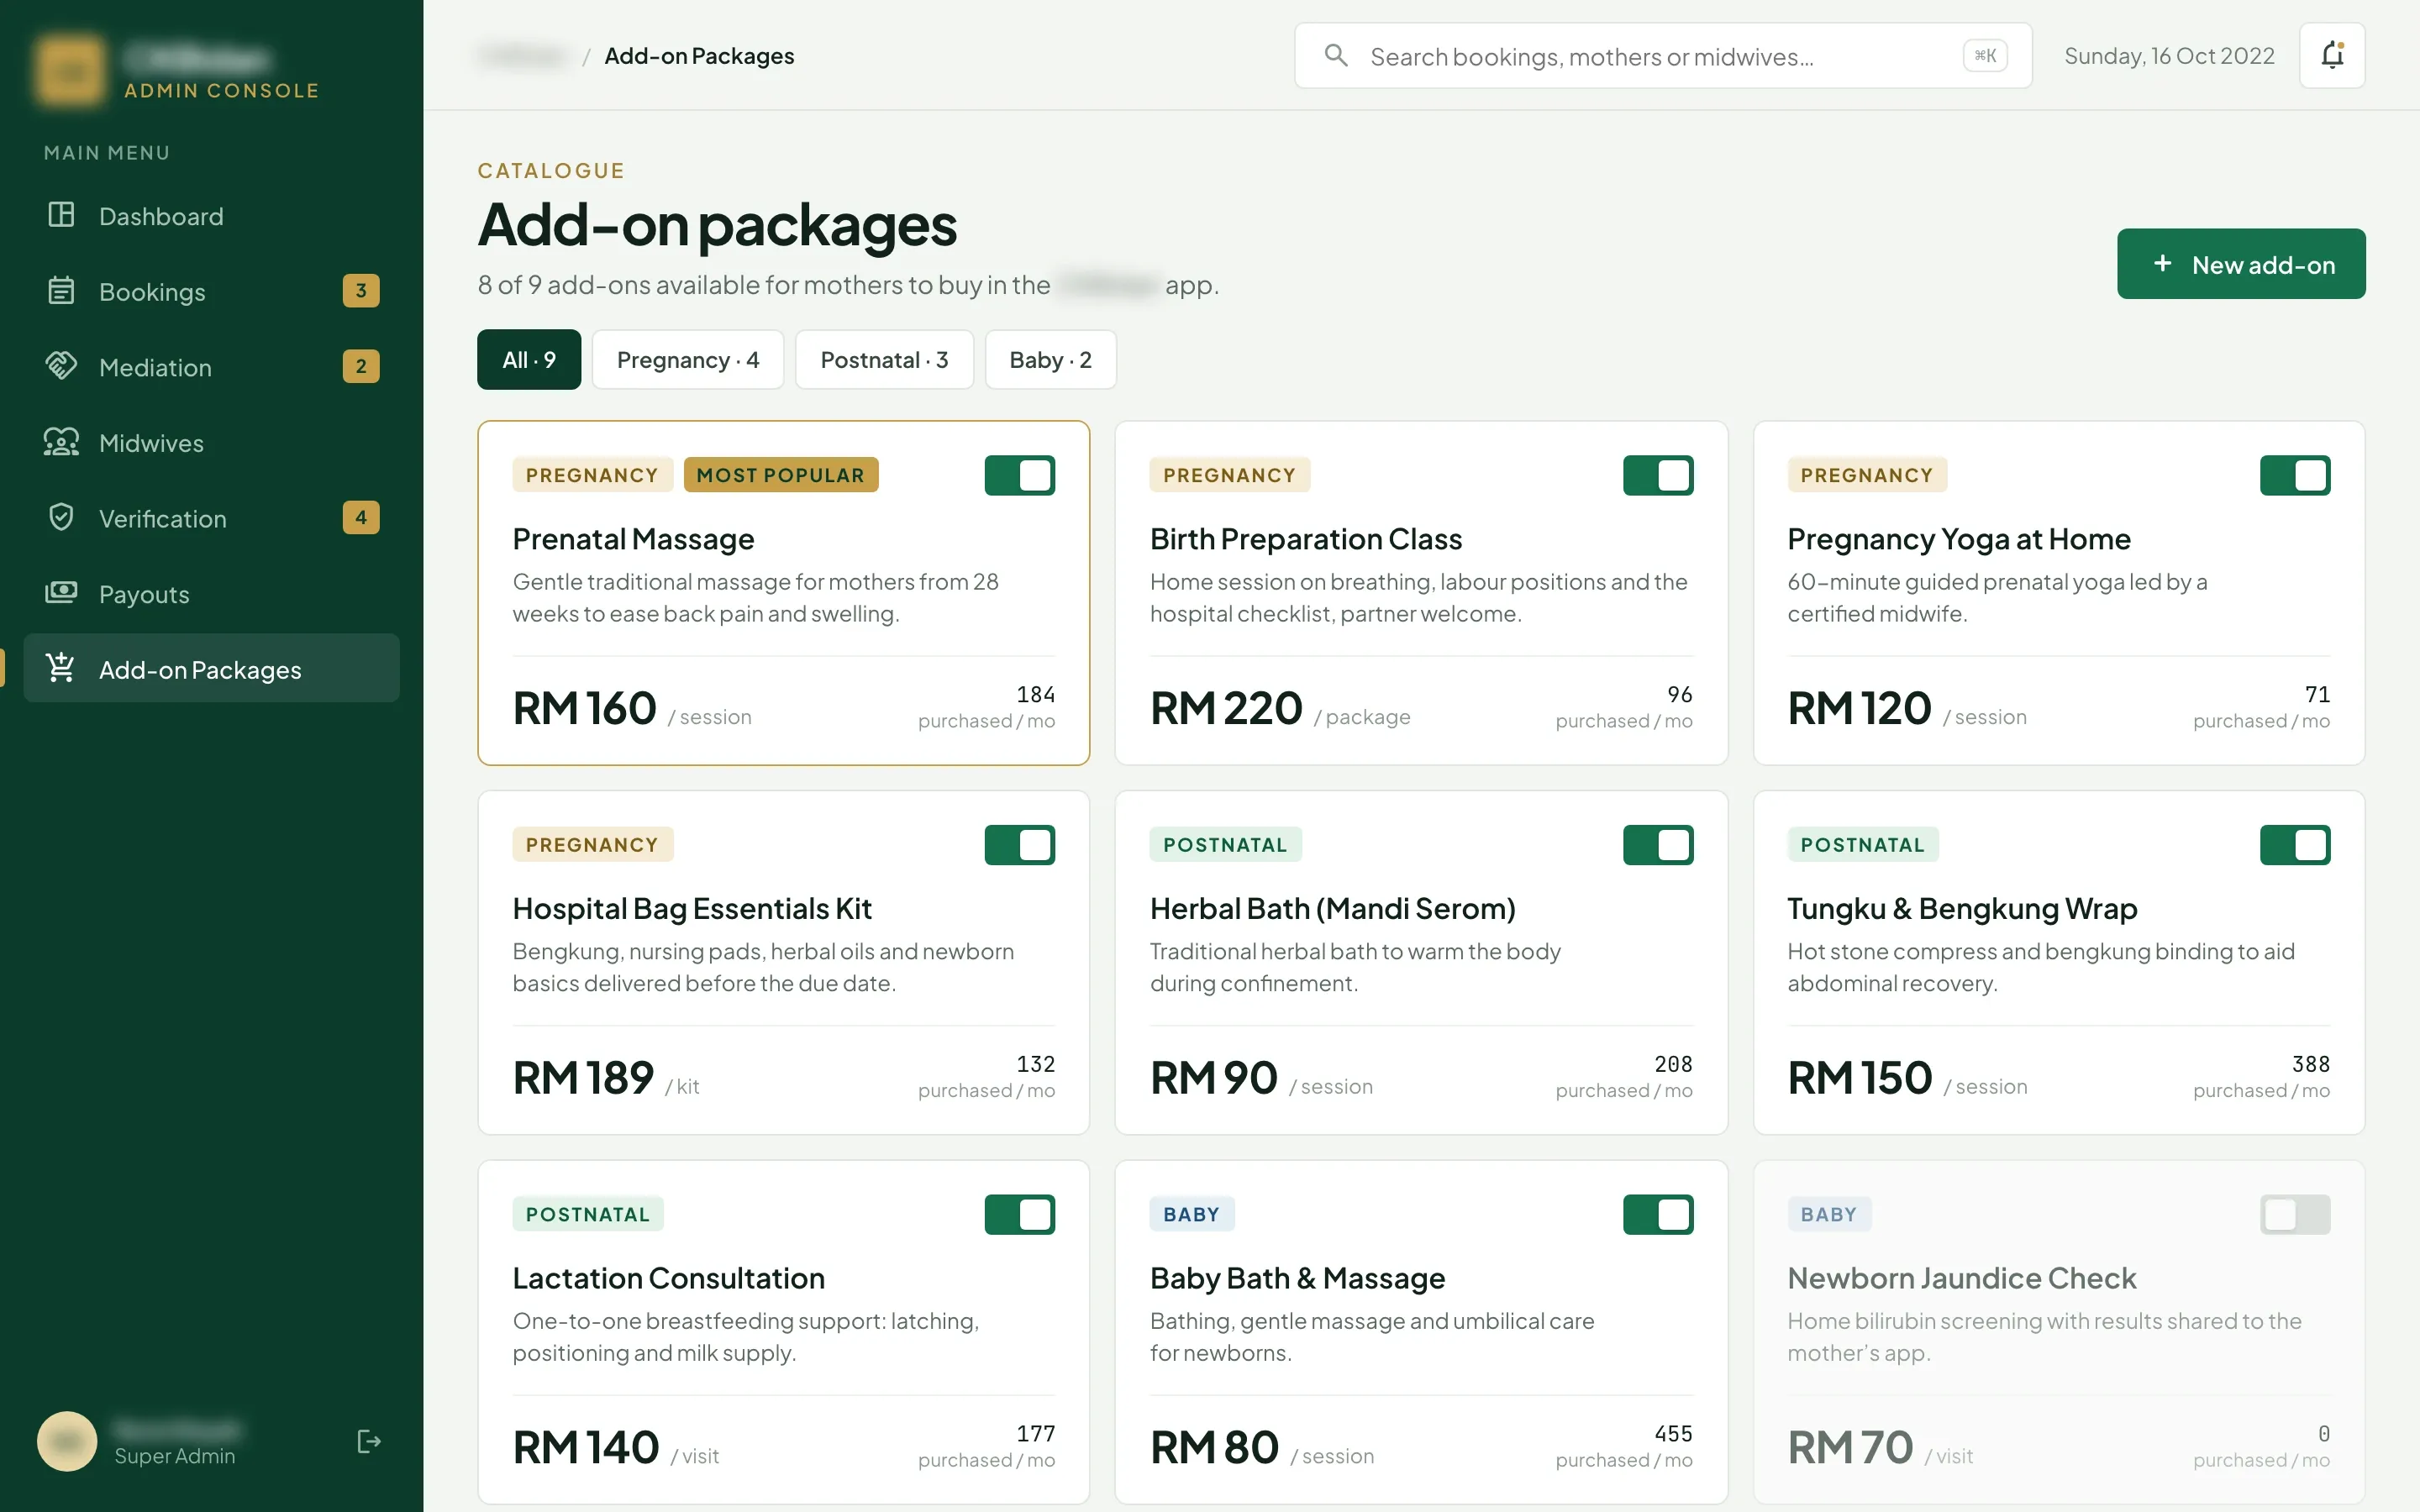Click the Verification shield icon
The height and width of the screenshot is (1512, 2420).
pos(61,517)
